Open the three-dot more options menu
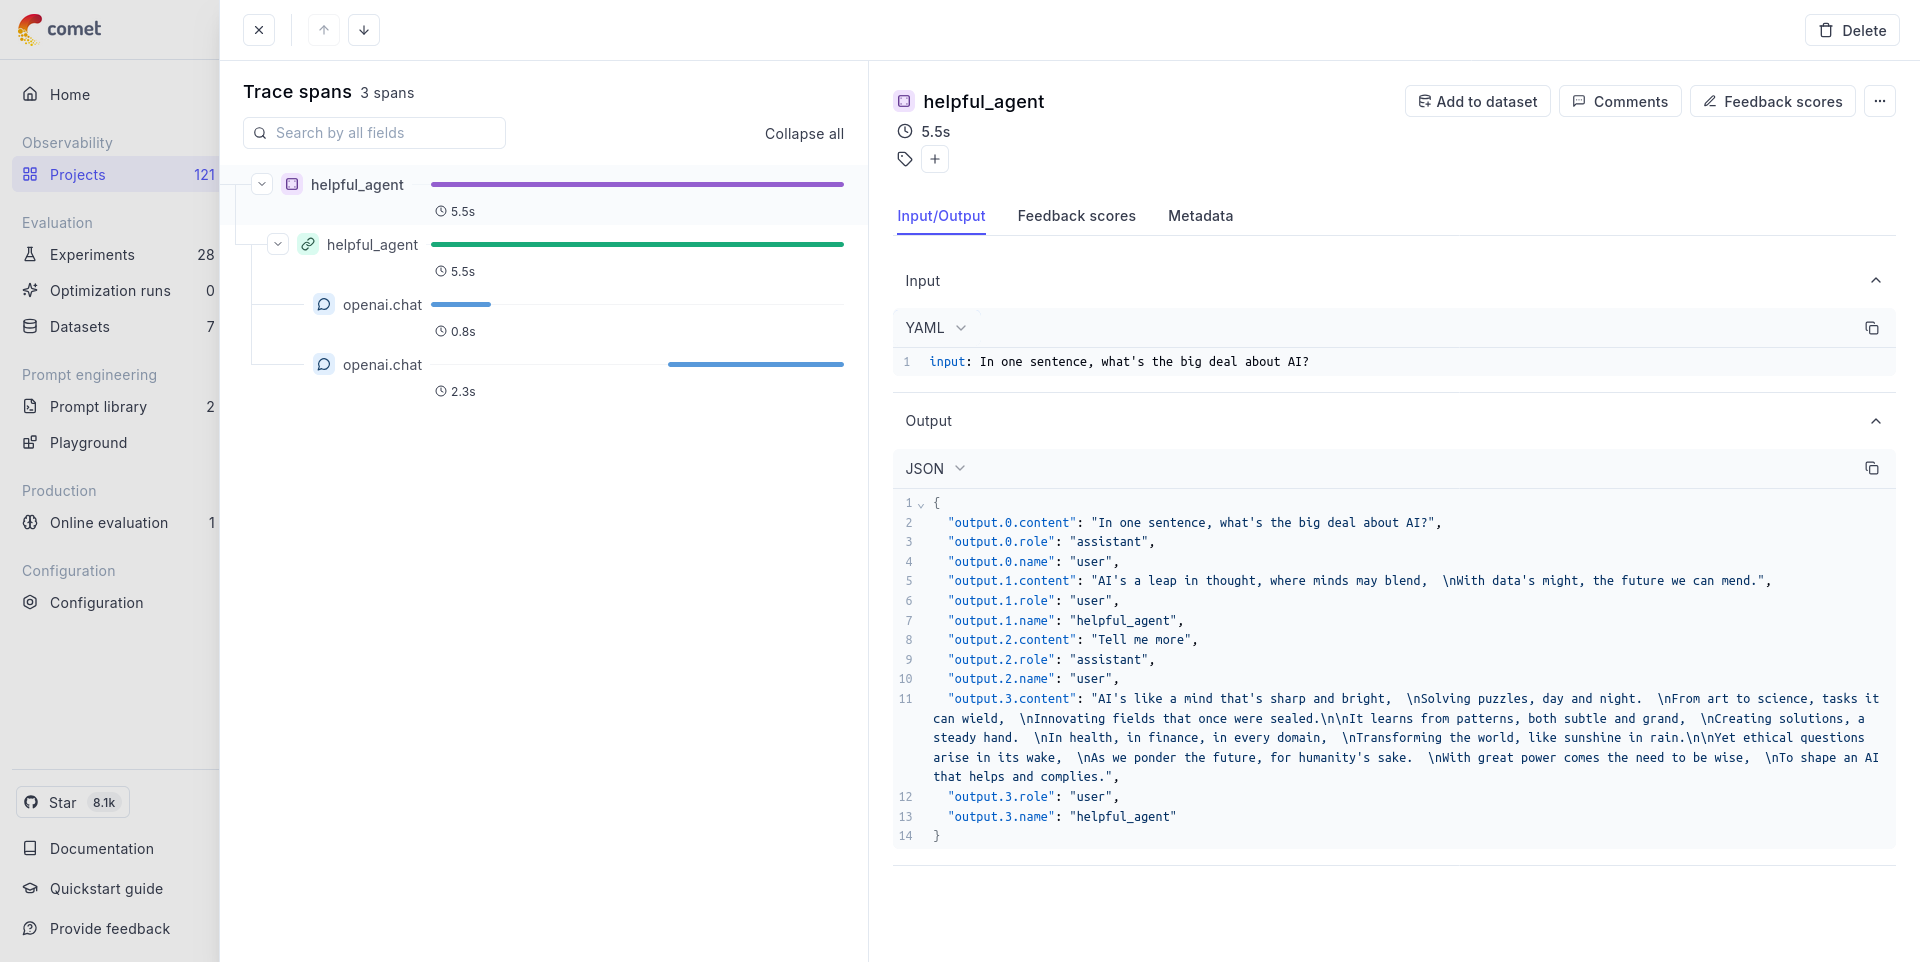The image size is (1920, 962). [1879, 101]
